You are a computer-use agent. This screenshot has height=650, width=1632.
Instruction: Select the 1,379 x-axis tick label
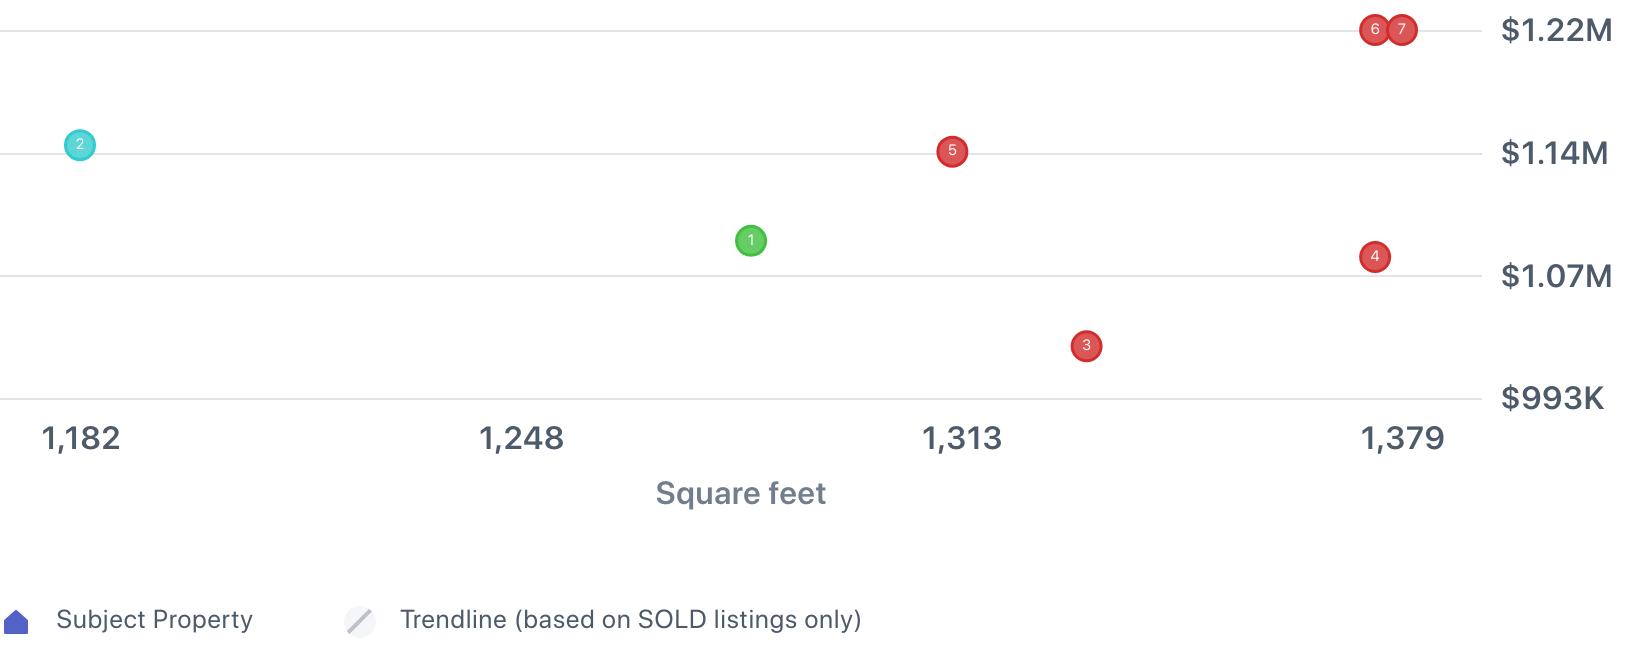pos(1402,438)
